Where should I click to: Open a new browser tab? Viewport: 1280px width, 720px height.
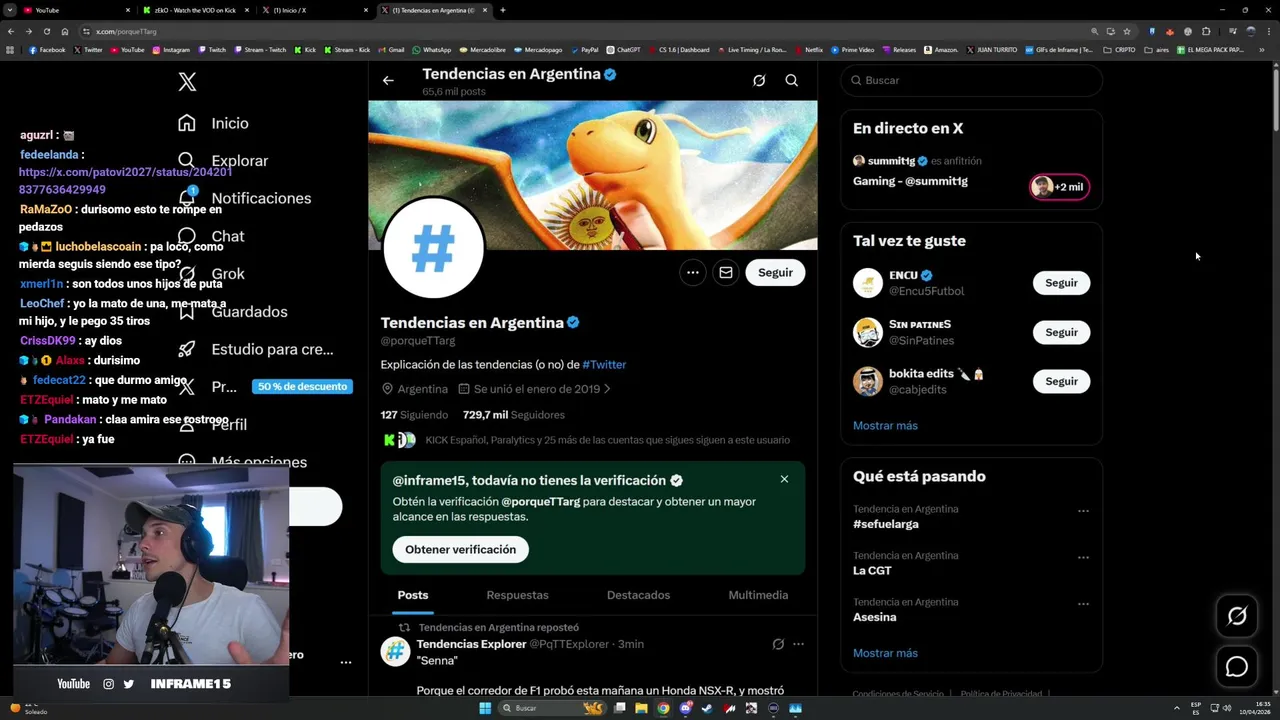502,10
